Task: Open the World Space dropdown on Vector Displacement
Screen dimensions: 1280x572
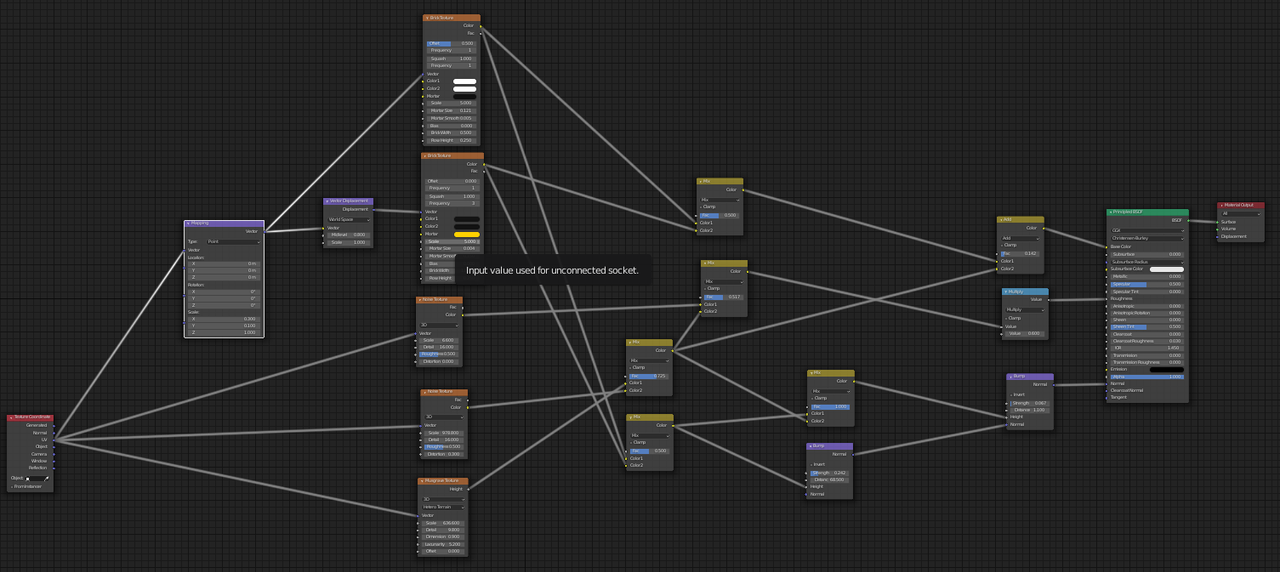Action: (348, 219)
